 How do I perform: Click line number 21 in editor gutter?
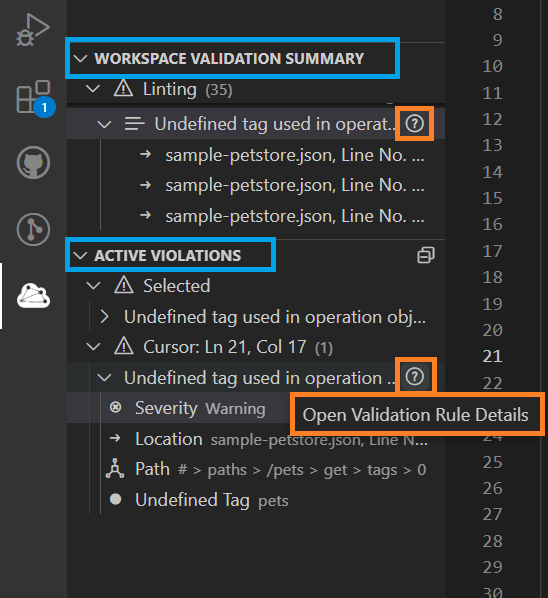492,356
